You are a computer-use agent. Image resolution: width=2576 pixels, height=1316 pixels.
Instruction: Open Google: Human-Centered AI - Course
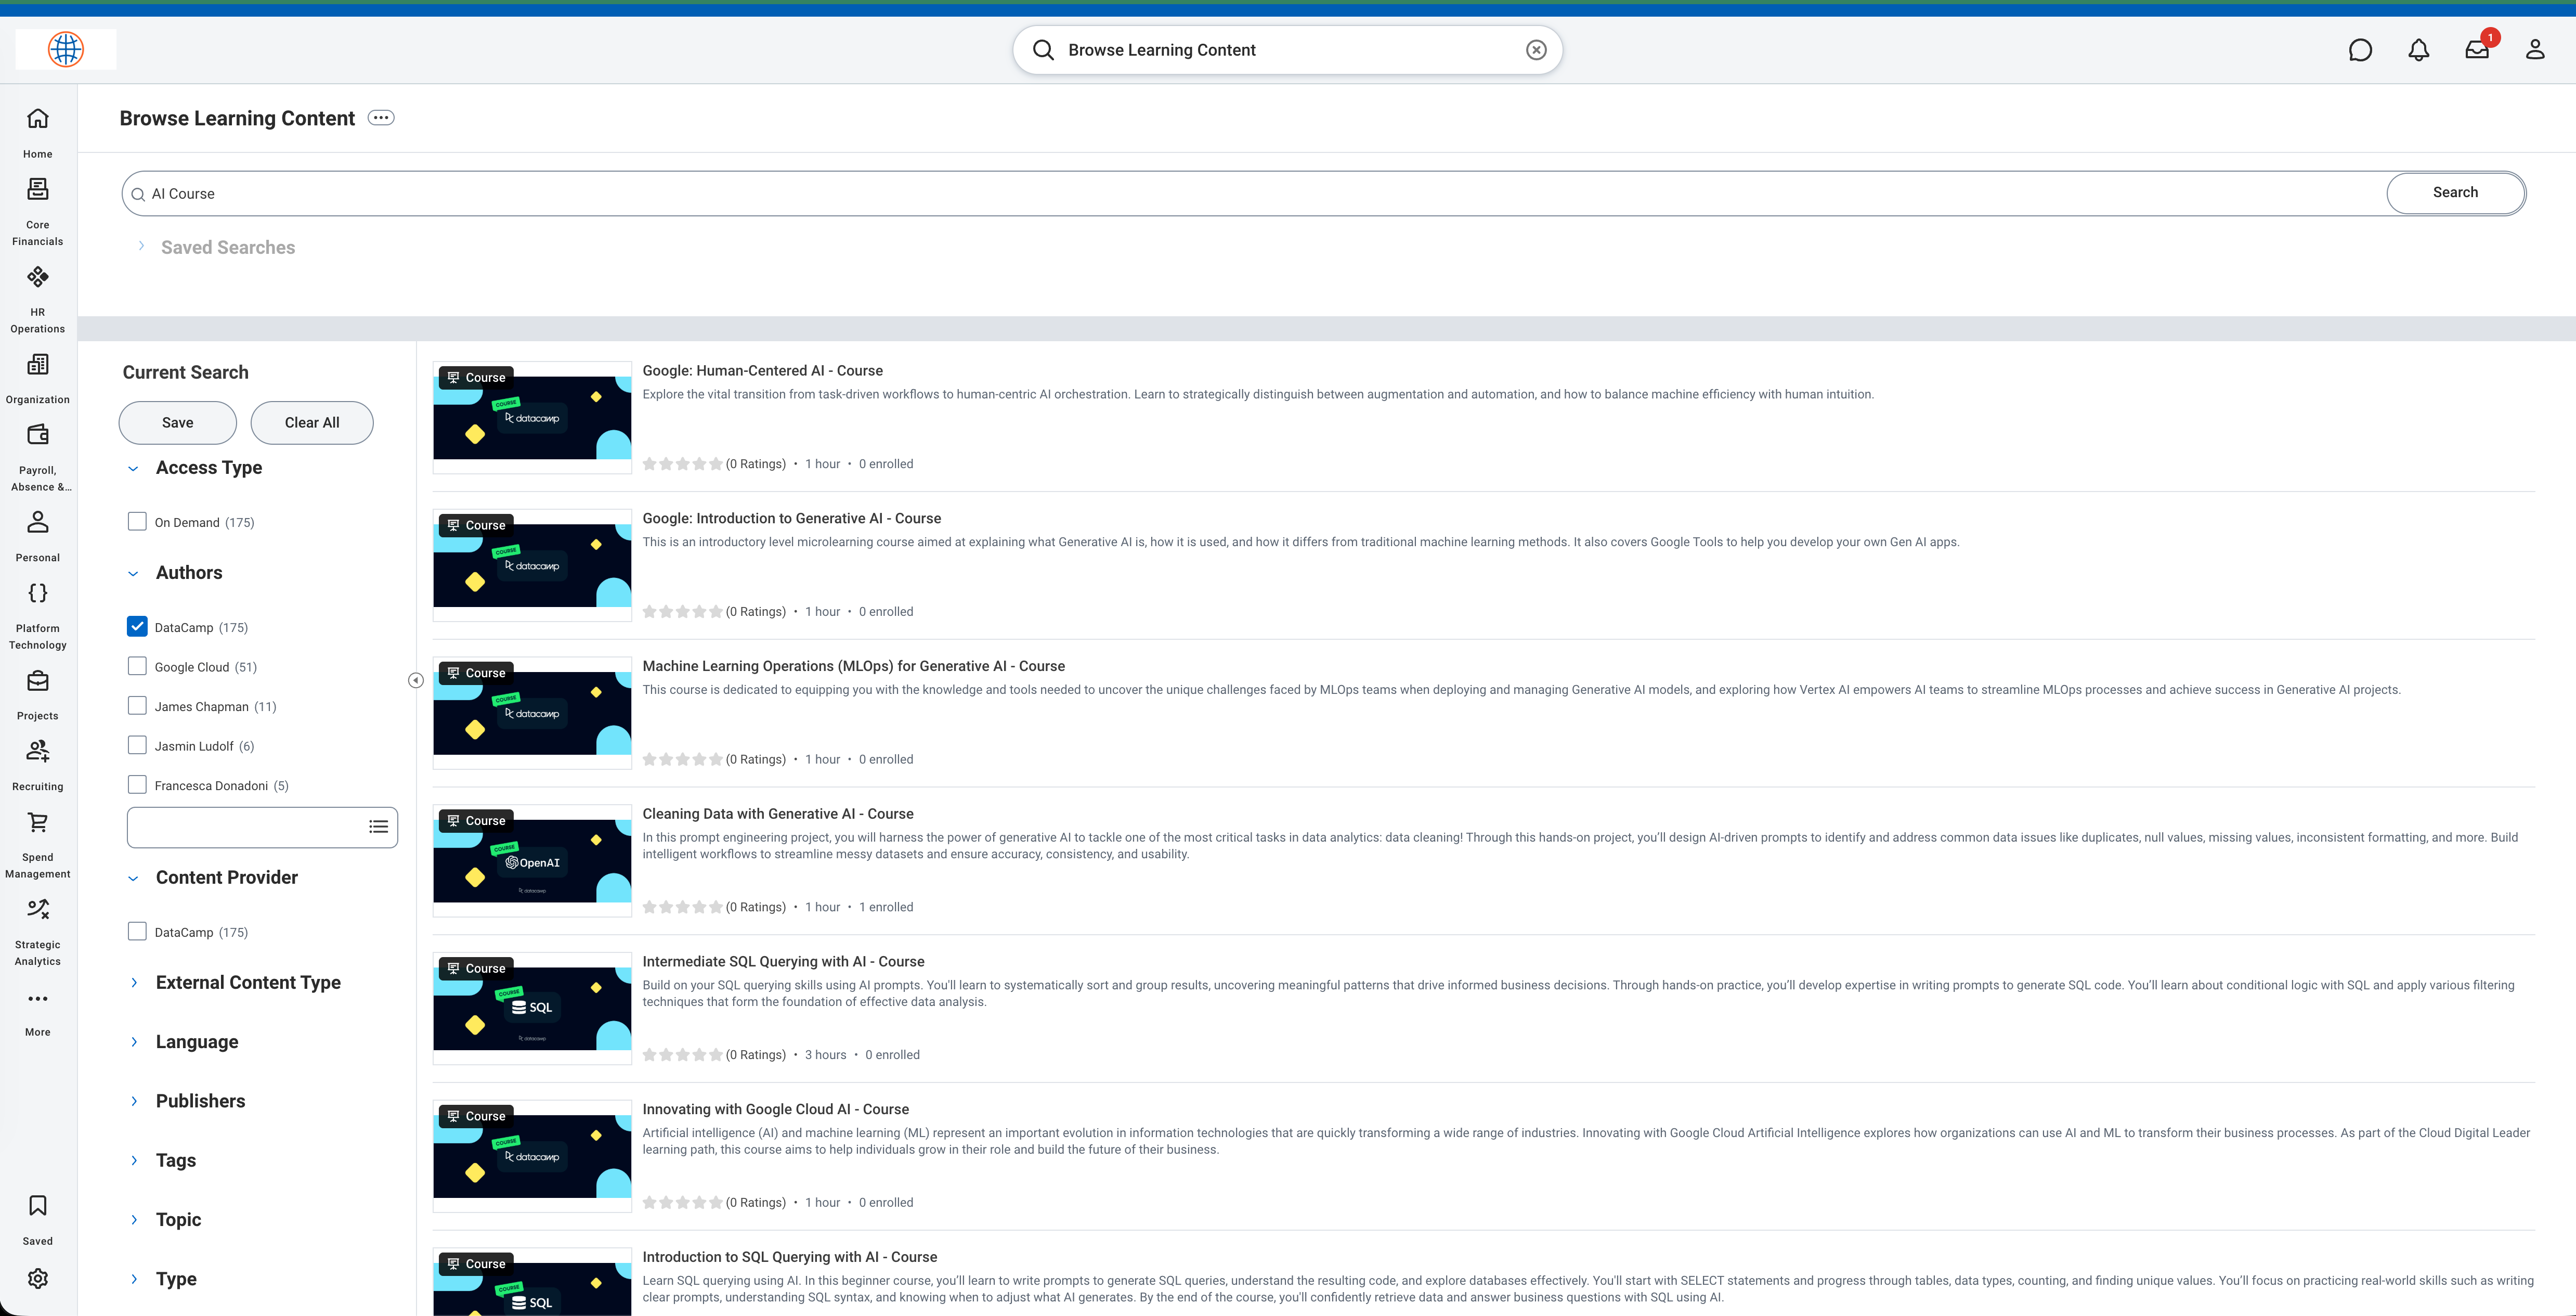click(762, 371)
